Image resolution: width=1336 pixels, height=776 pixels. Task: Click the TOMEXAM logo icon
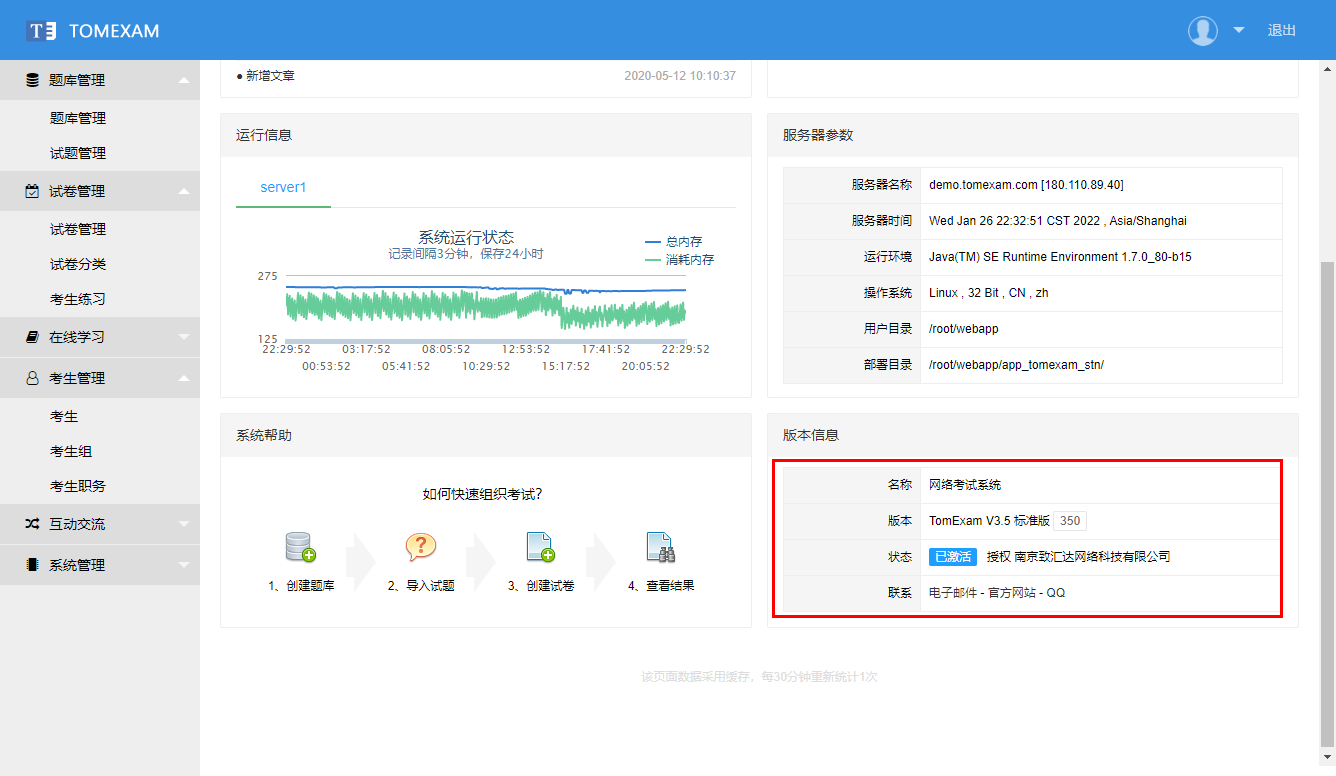pyautogui.click(x=42, y=30)
